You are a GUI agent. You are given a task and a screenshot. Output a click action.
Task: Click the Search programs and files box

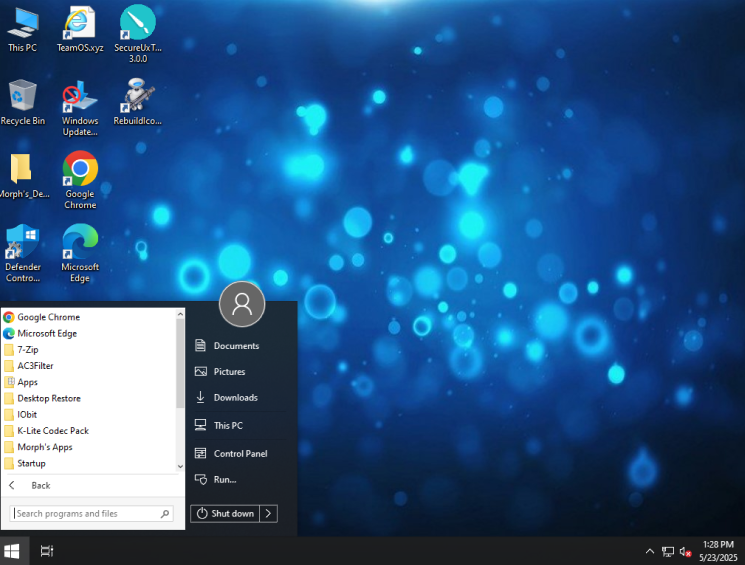click(x=91, y=514)
